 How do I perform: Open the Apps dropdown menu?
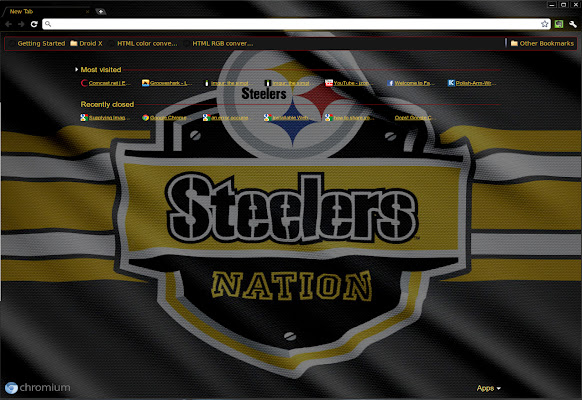489,388
